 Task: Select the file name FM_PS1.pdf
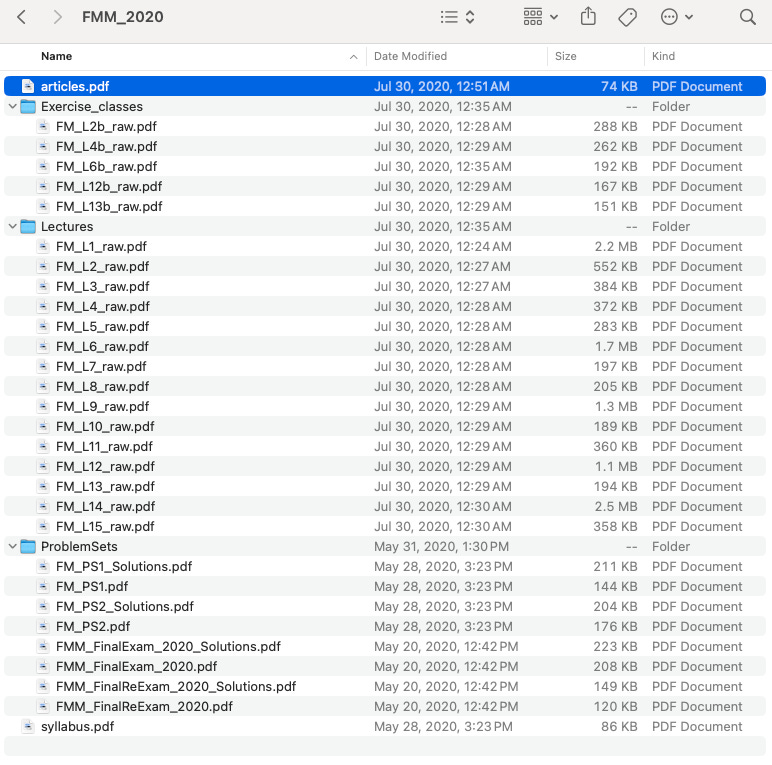pyautogui.click(x=92, y=587)
